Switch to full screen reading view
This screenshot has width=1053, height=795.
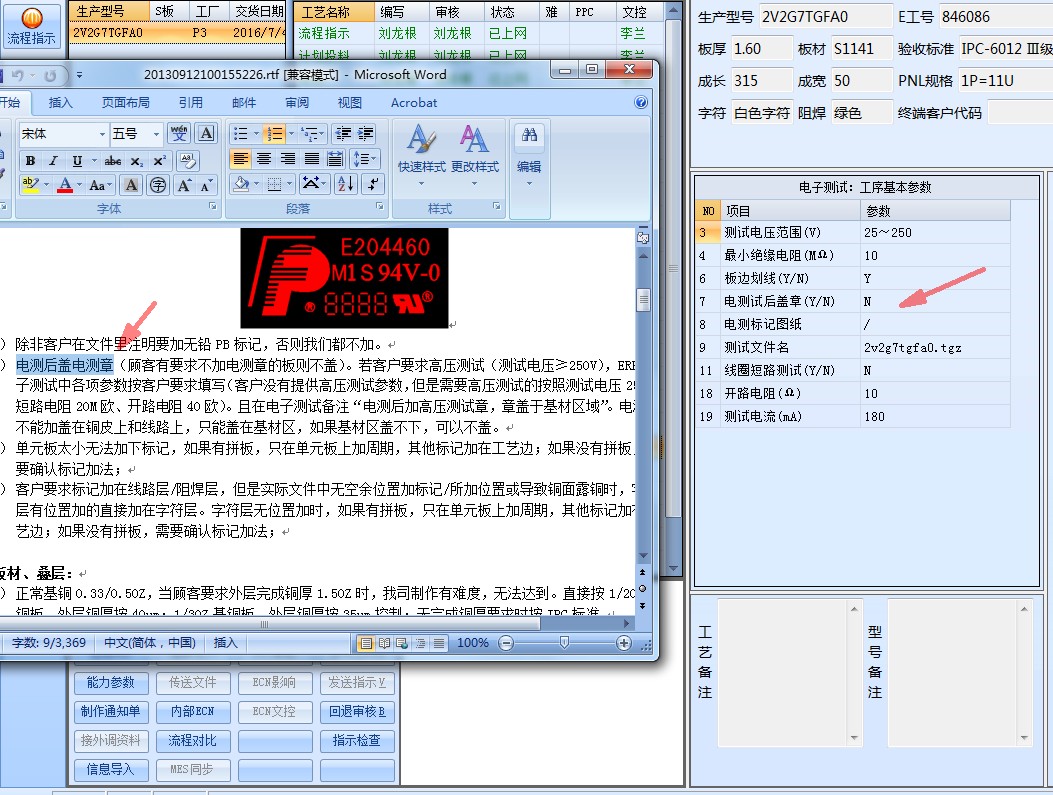384,643
